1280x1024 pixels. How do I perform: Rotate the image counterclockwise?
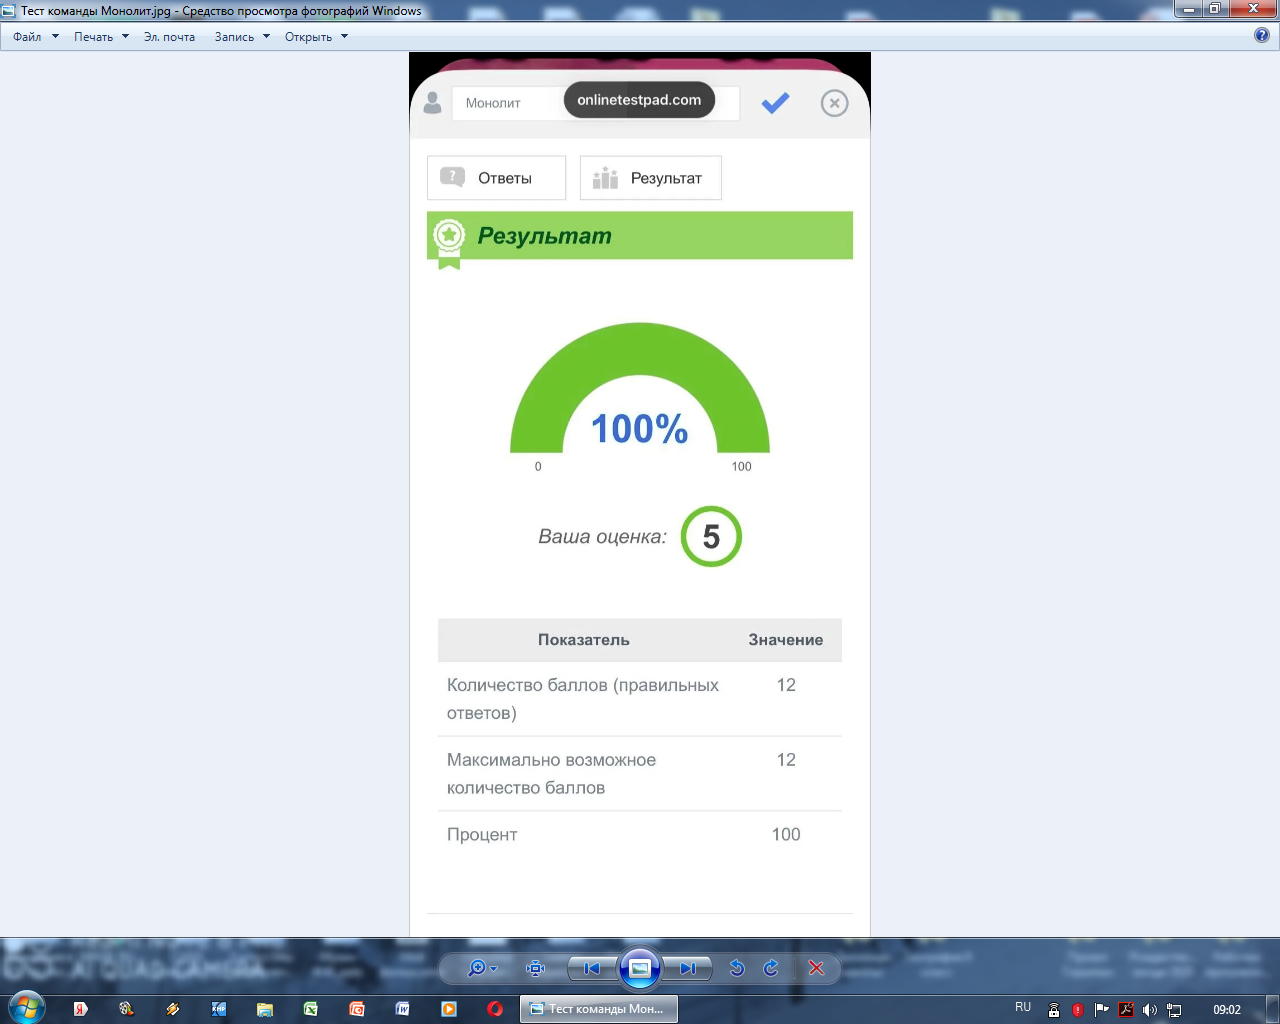(x=737, y=968)
